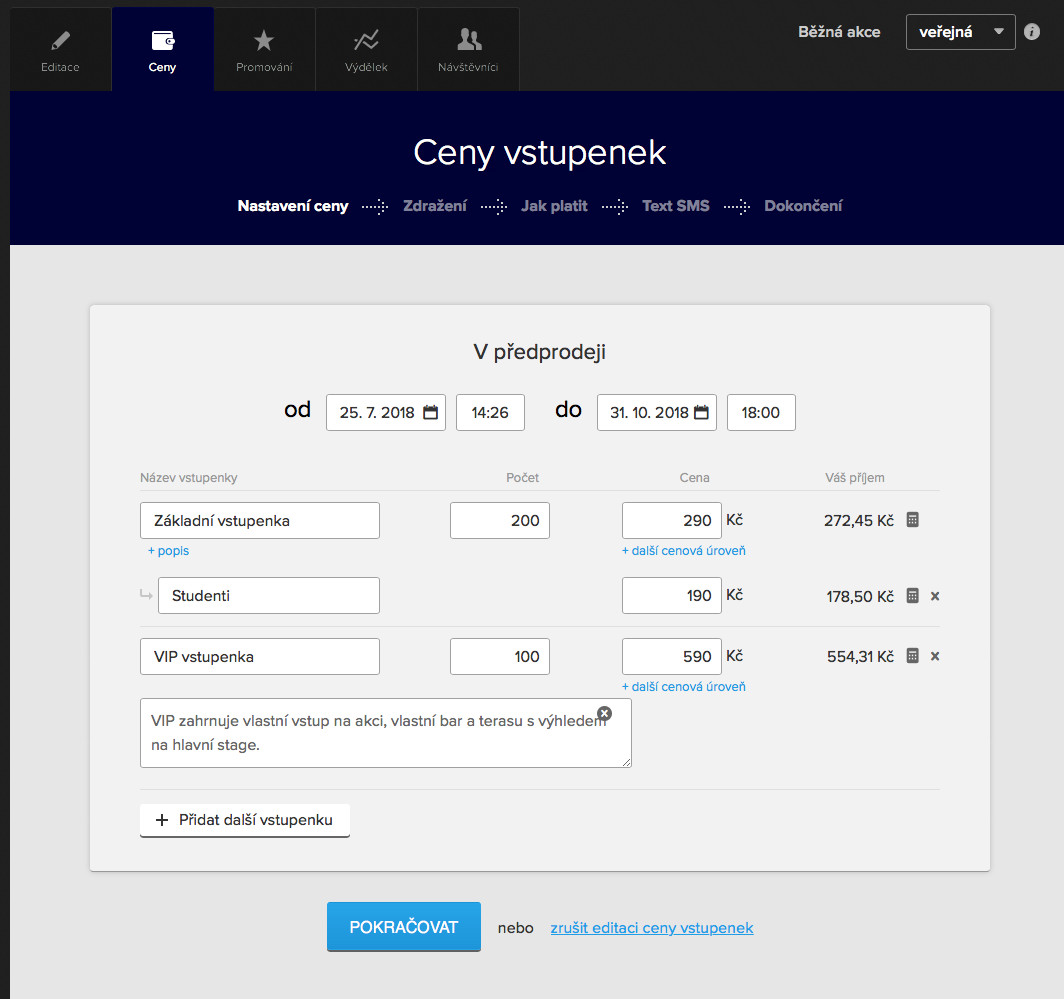Switch to the Editace tab
Image resolution: width=1064 pixels, height=999 pixels.
coord(60,48)
